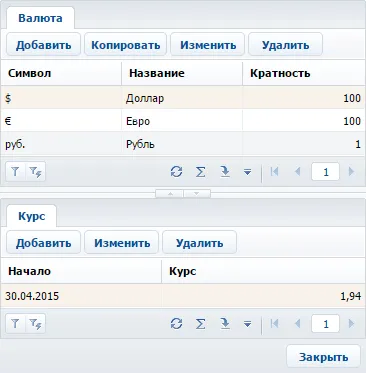The image size is (366, 373).
Task: Go to previous page in Валюта grid
Action: [298, 172]
